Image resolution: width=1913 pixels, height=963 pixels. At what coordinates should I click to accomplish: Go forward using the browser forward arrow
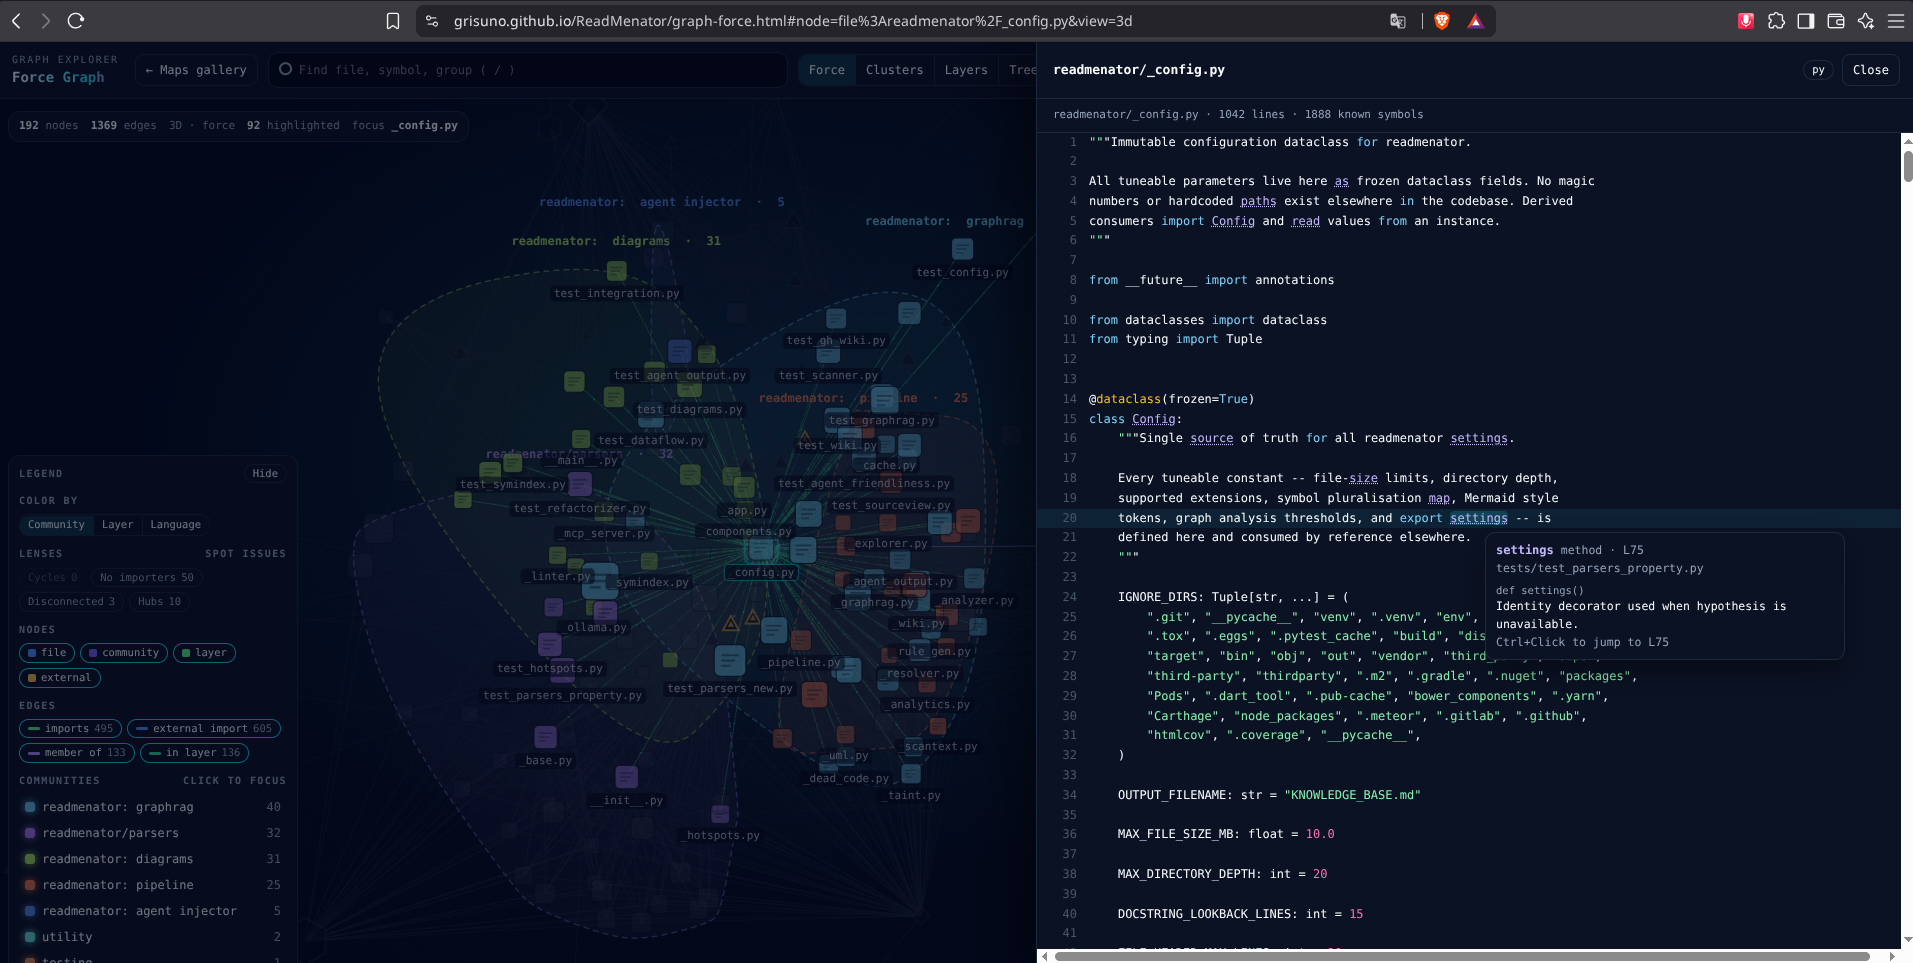pos(46,20)
